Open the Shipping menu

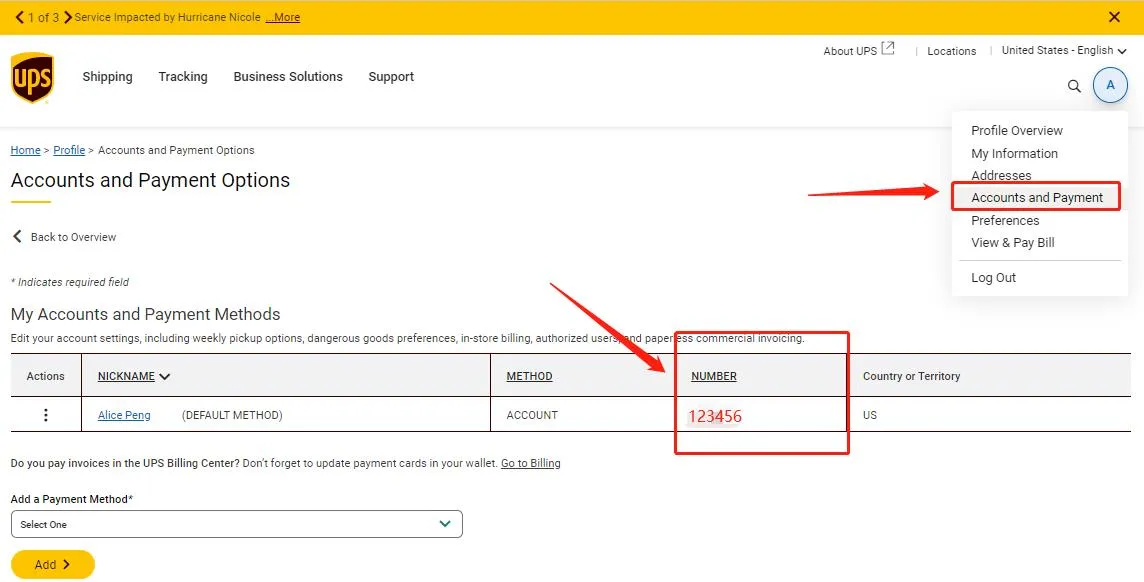point(107,77)
